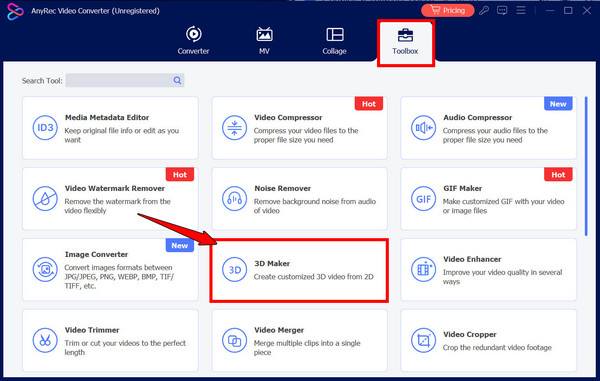Click the key register icon
The width and height of the screenshot is (600, 381).
[484, 10]
